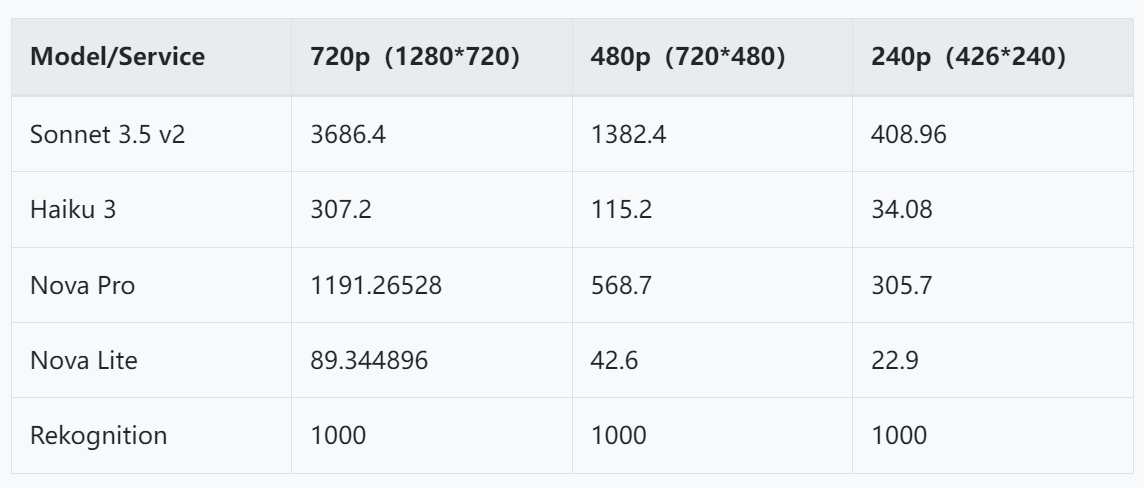Screen dimensions: 1144x488
Task: Select the 720p (1280*720) column header
Action: coord(415,57)
